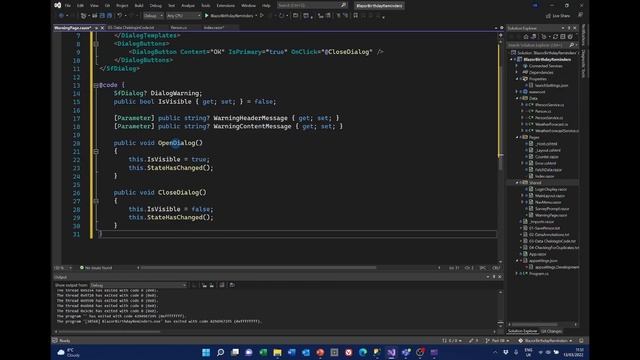
Task: Click Collapse All icon in Solution Explorer toolbar
Action: click(x=562, y=37)
